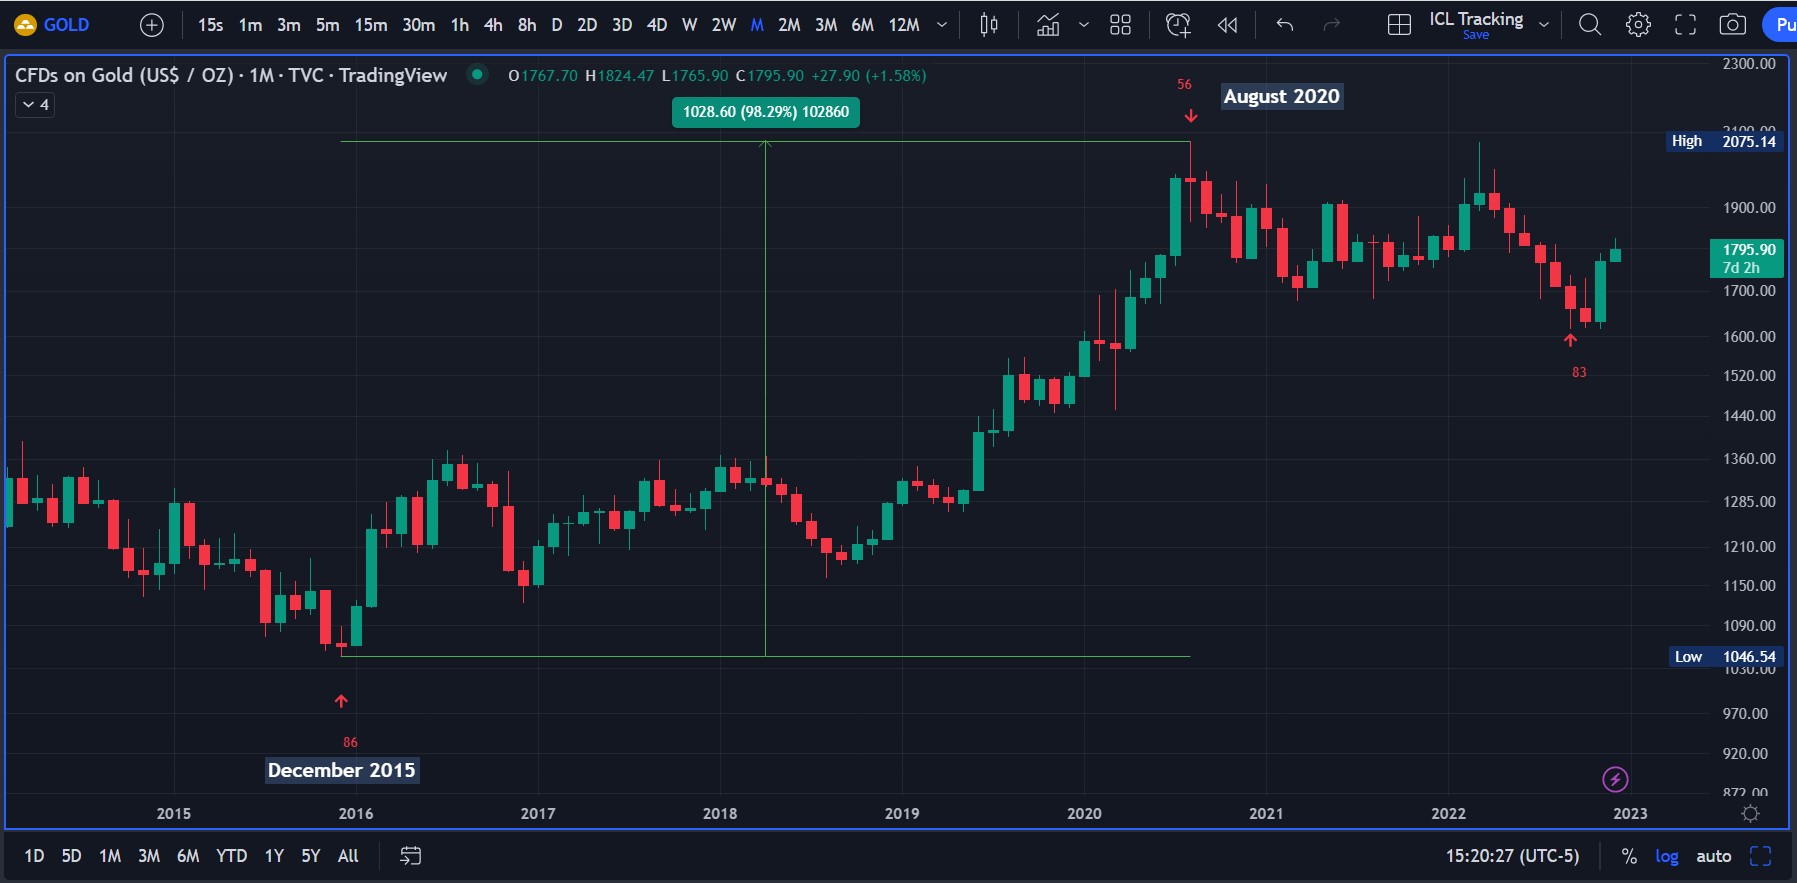Open indicator templates grid icon
This screenshot has height=883, width=1797.
[1120, 25]
